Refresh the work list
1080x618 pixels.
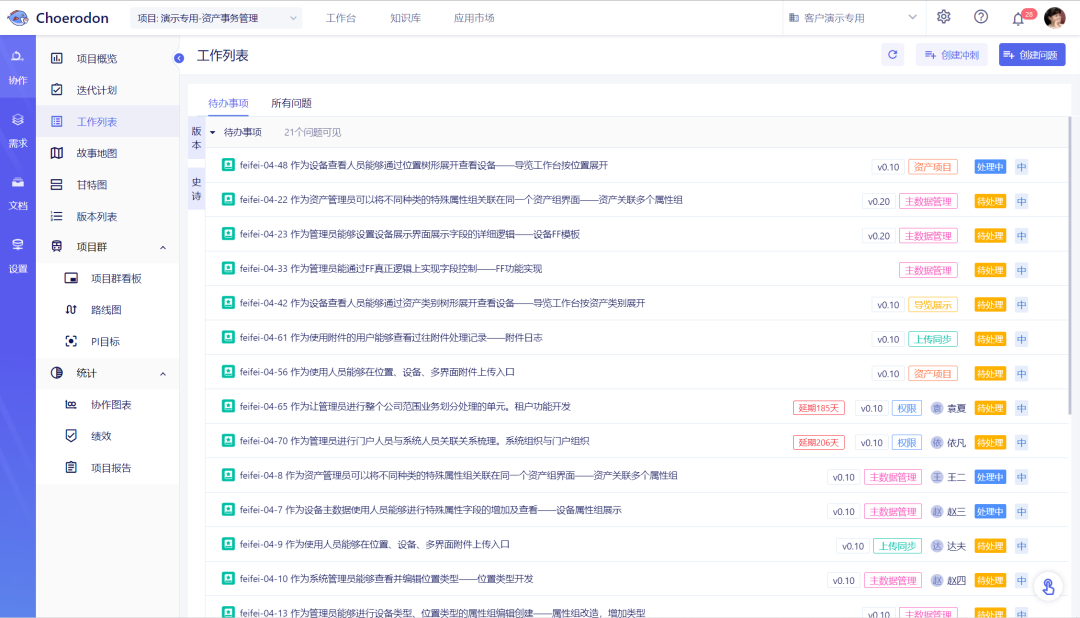pyautogui.click(x=893, y=54)
